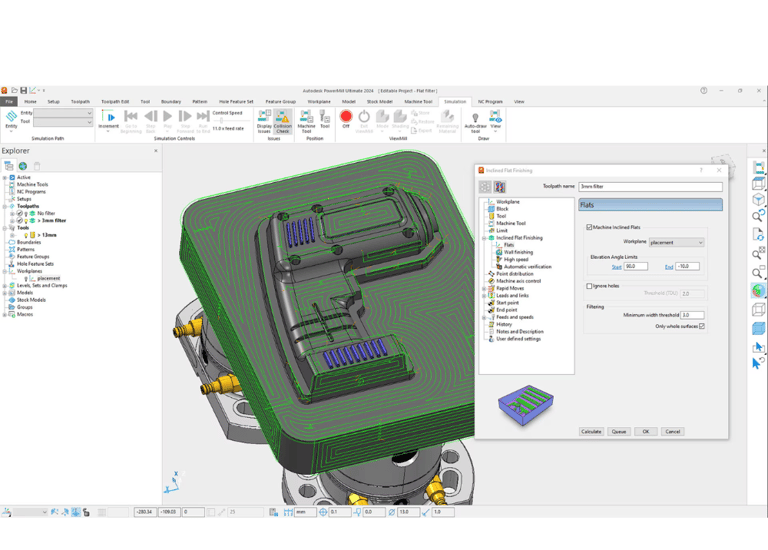Select Wall finishing in dialog tree
This screenshot has height=550, width=768.
coord(518,252)
